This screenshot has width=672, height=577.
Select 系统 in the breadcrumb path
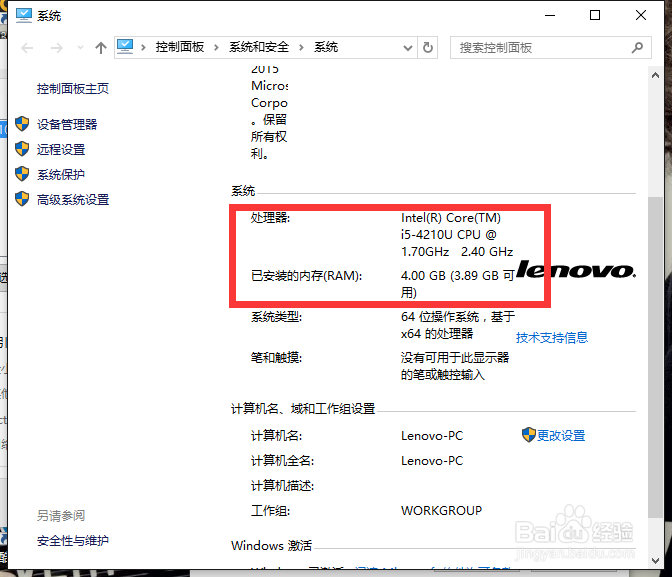pos(326,47)
